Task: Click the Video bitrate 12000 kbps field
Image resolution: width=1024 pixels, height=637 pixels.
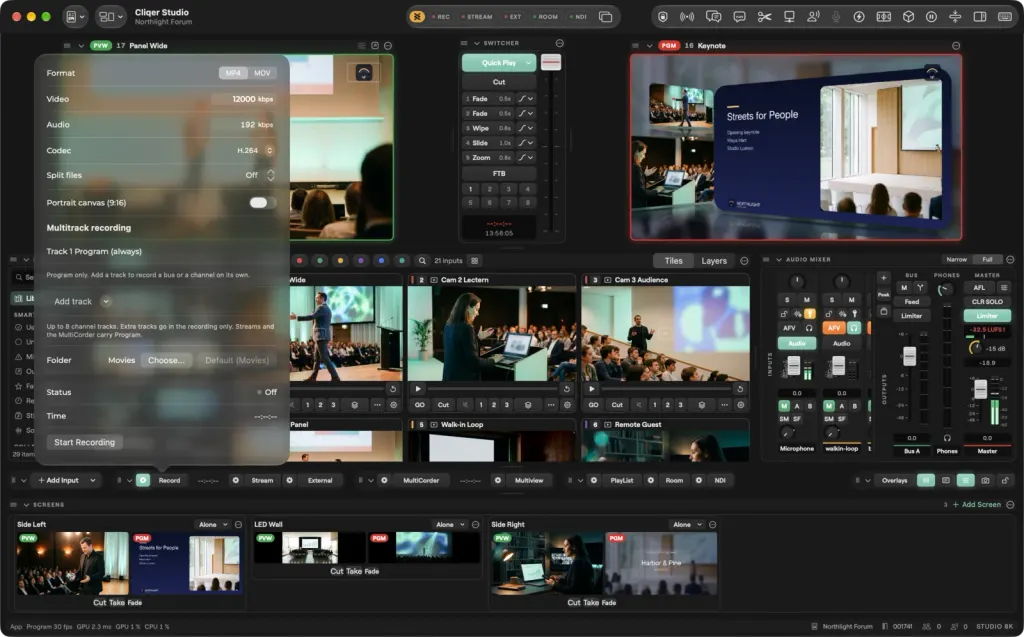Action: [x=243, y=99]
